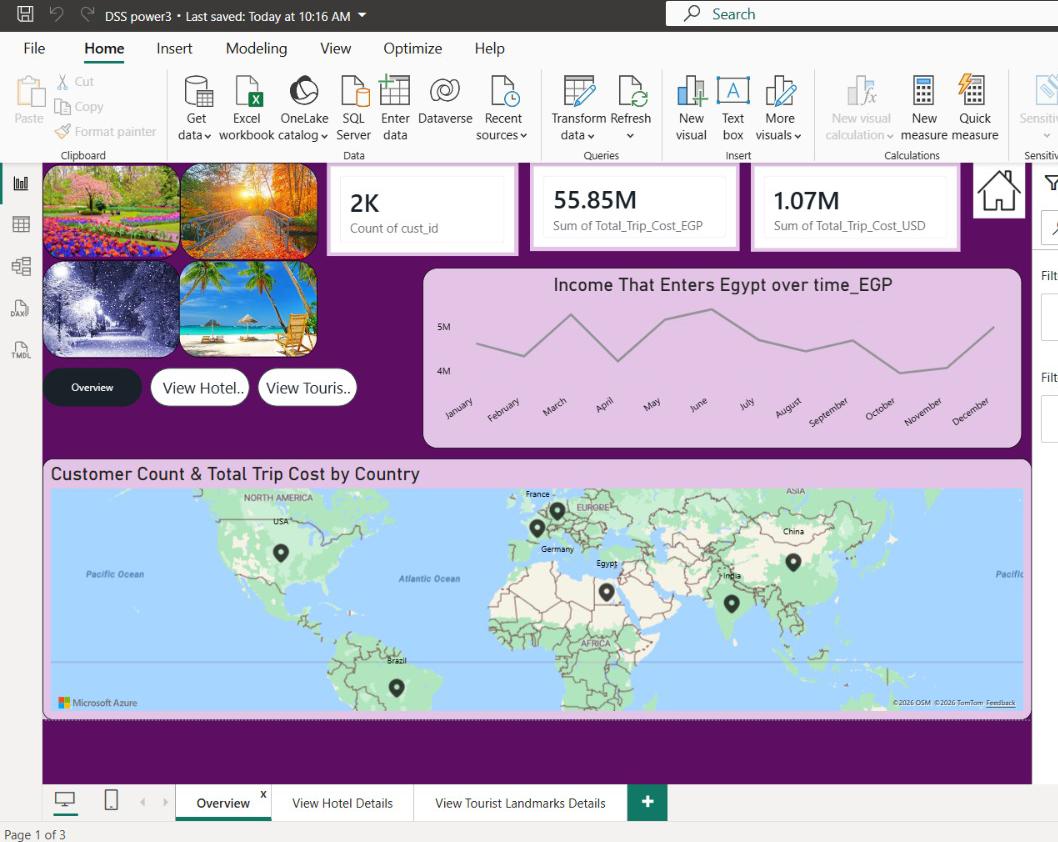Redo the last action

coord(86,14)
